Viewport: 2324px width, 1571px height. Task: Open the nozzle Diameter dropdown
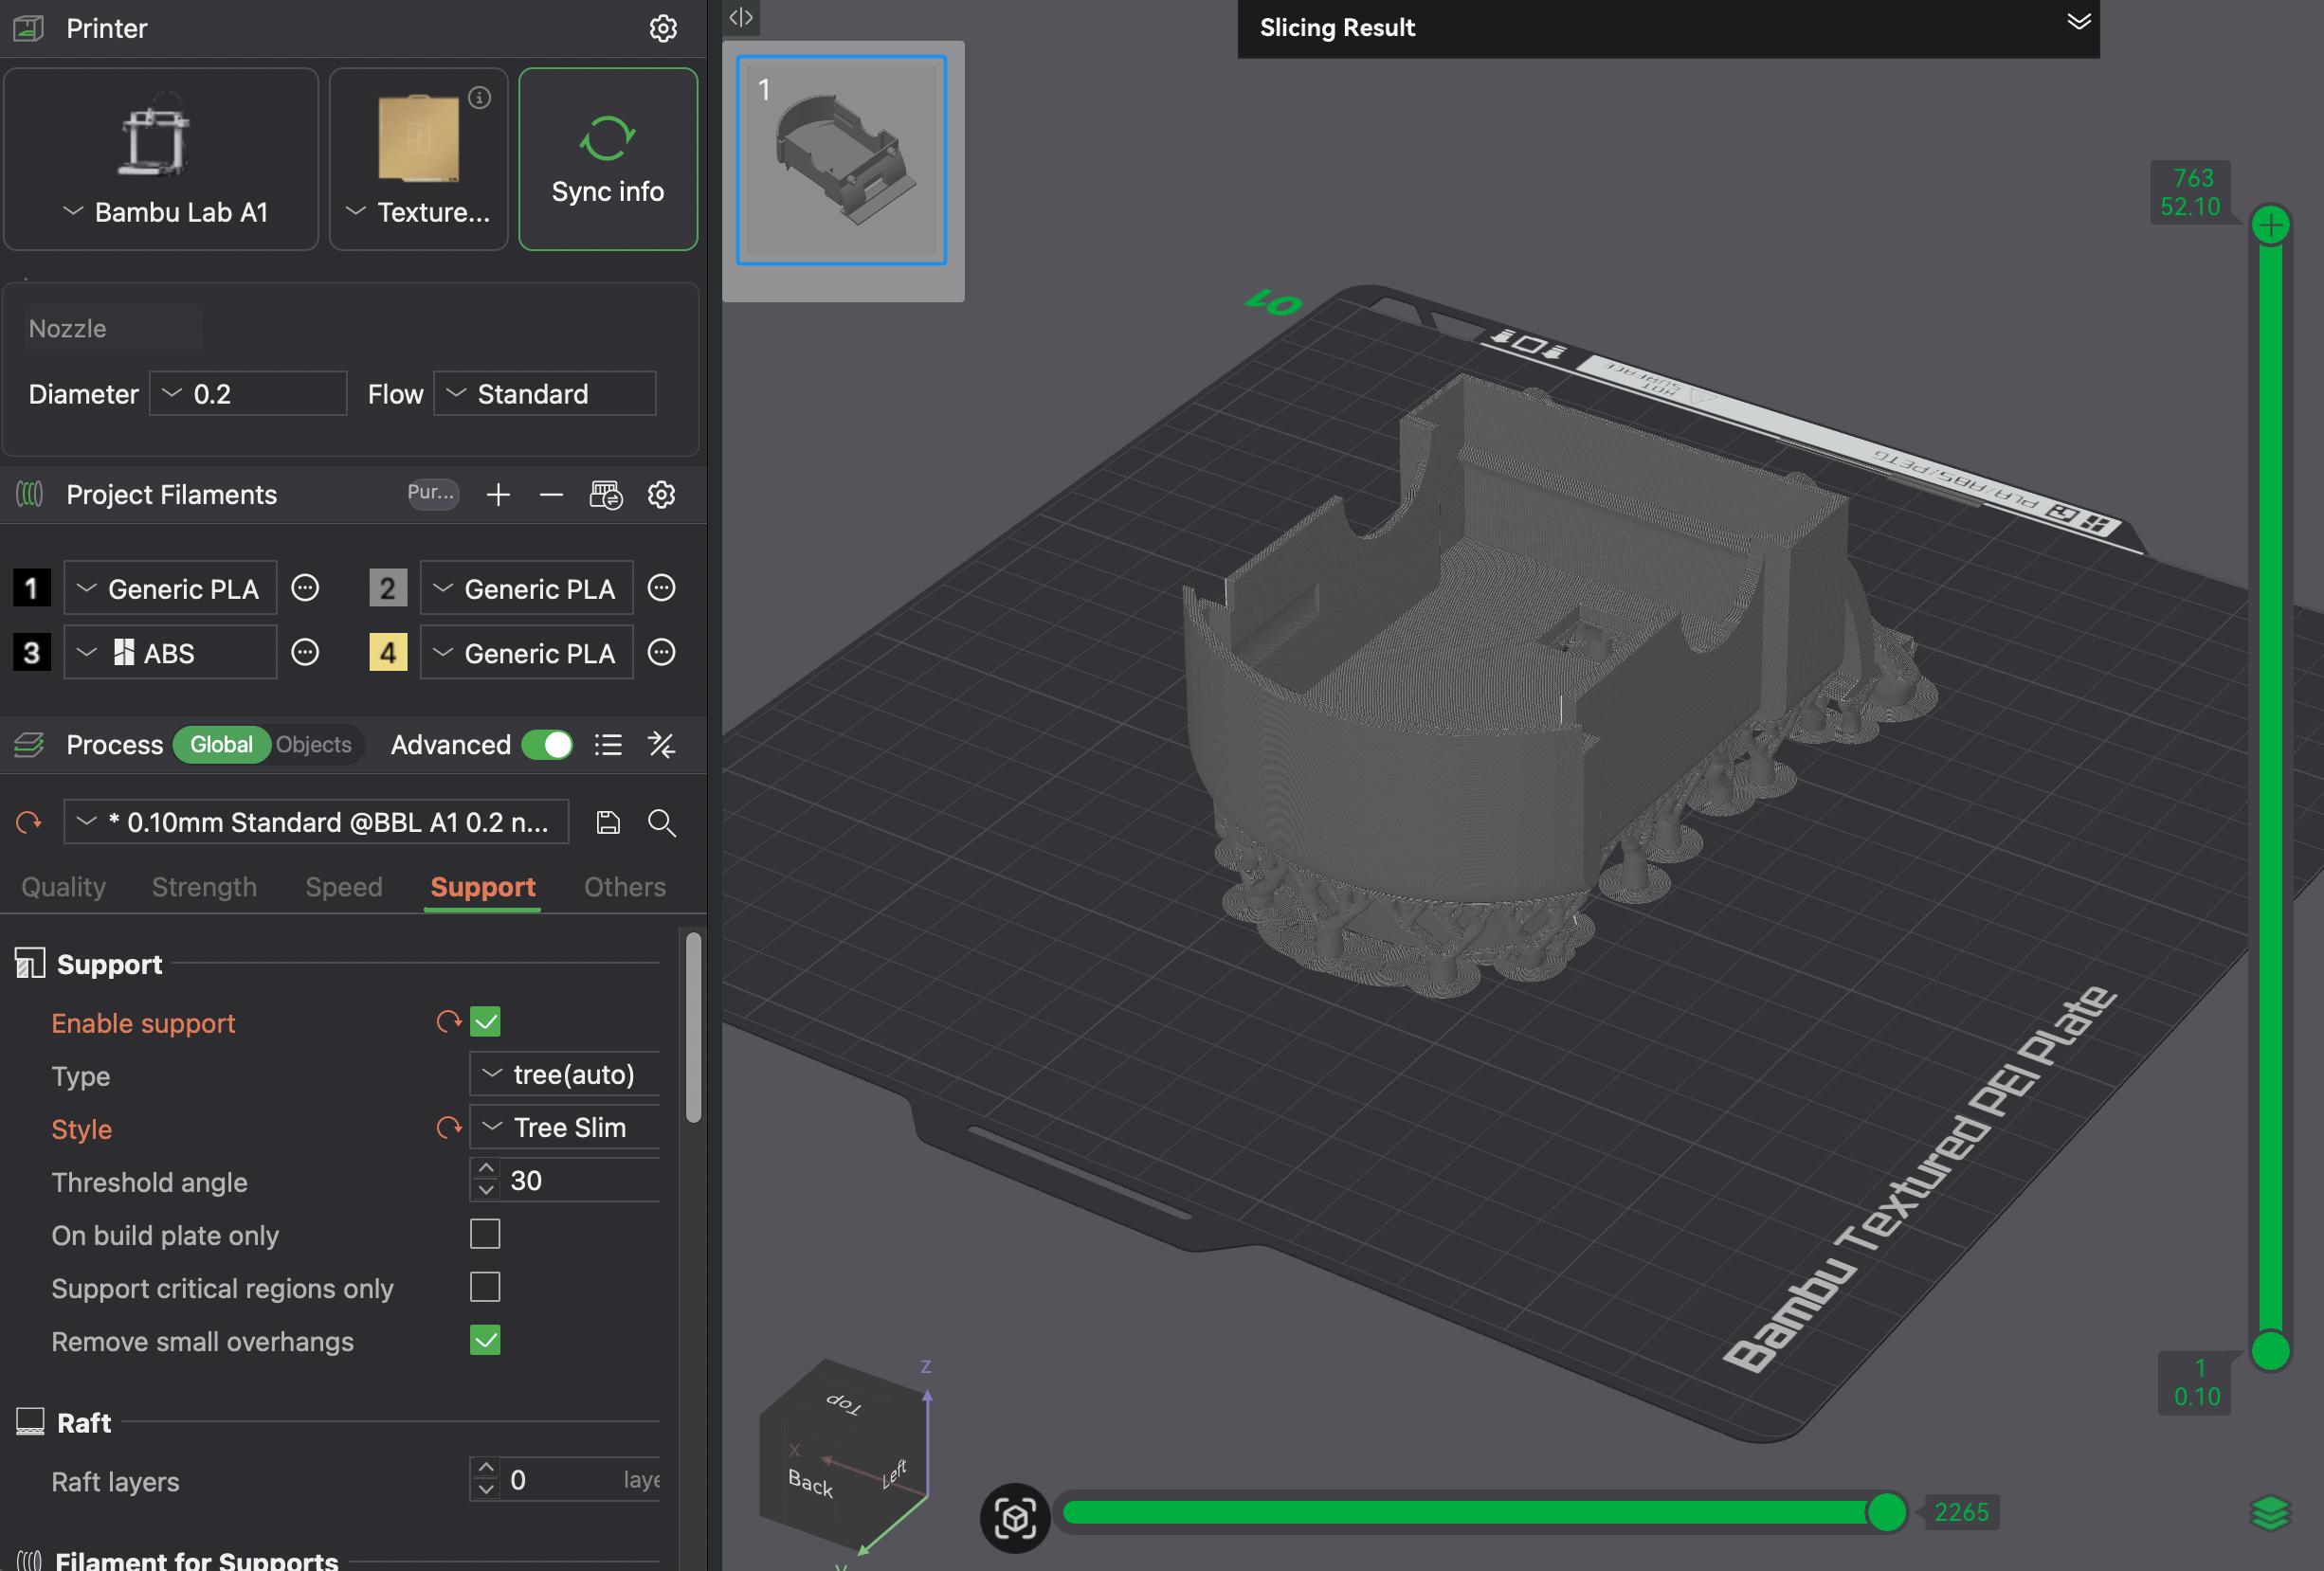point(248,394)
